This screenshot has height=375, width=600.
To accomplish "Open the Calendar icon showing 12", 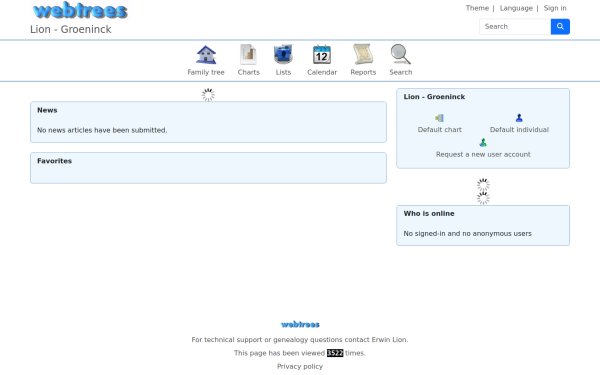I will point(322,54).
